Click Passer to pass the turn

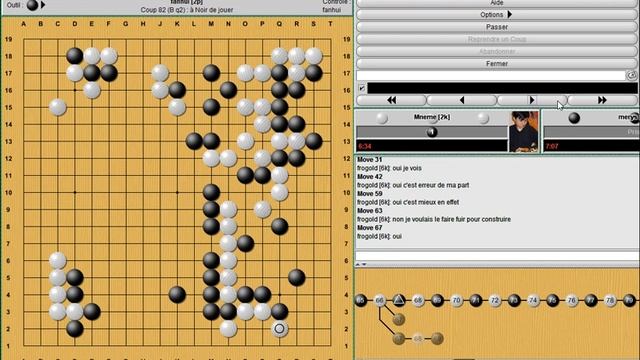(x=496, y=27)
